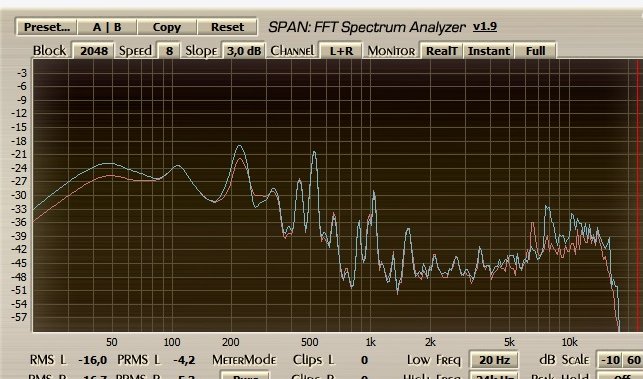Open the v1.9 version link
Image resolution: width=643 pixels, height=379 pixels.
click(485, 27)
